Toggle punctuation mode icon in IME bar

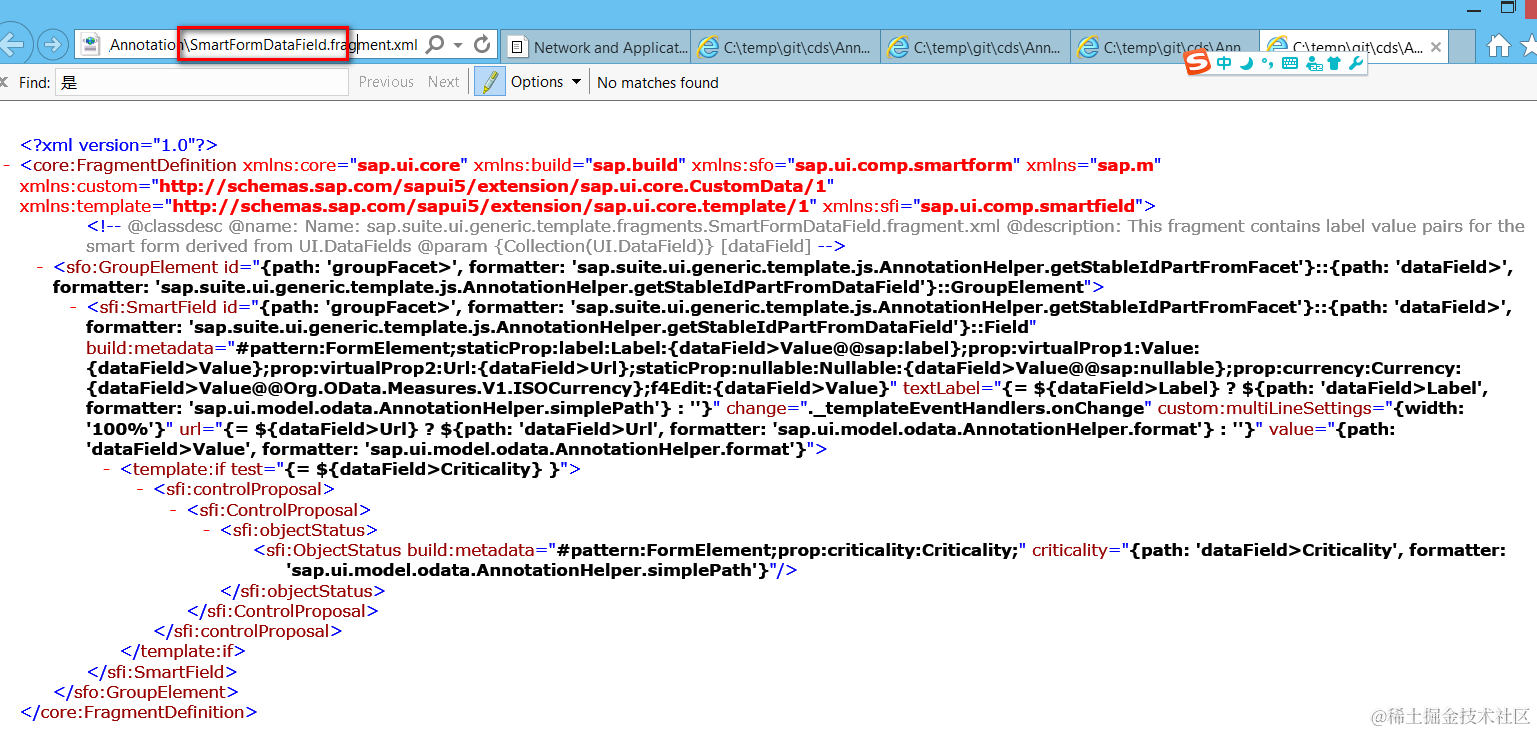1267,64
